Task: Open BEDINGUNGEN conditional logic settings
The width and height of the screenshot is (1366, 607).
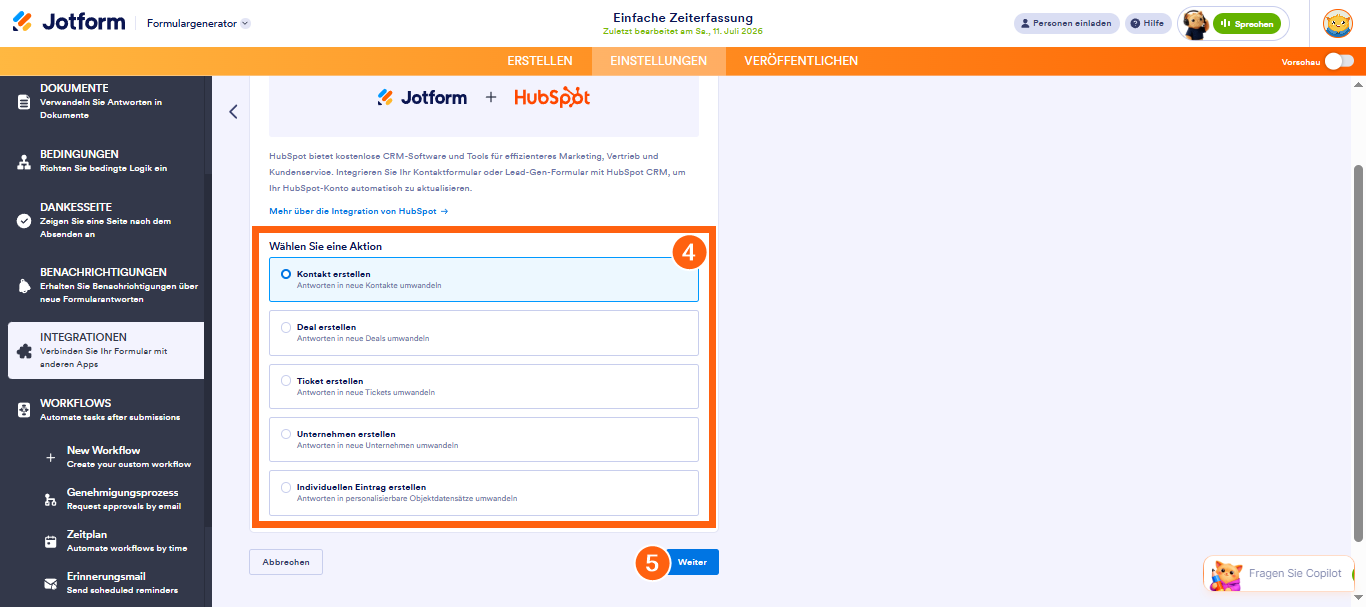Action: (106, 161)
